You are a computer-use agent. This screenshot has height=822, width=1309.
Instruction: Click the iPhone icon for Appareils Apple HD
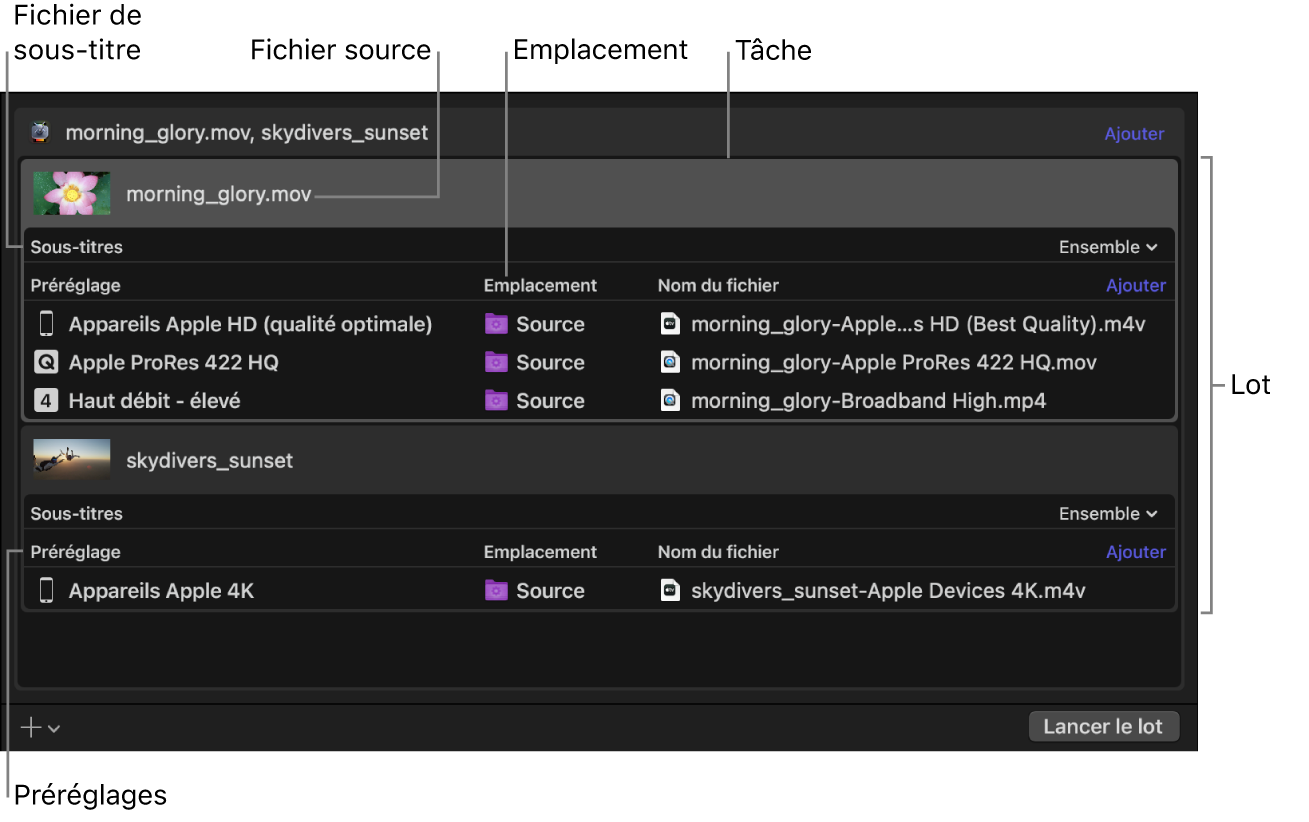tap(46, 324)
